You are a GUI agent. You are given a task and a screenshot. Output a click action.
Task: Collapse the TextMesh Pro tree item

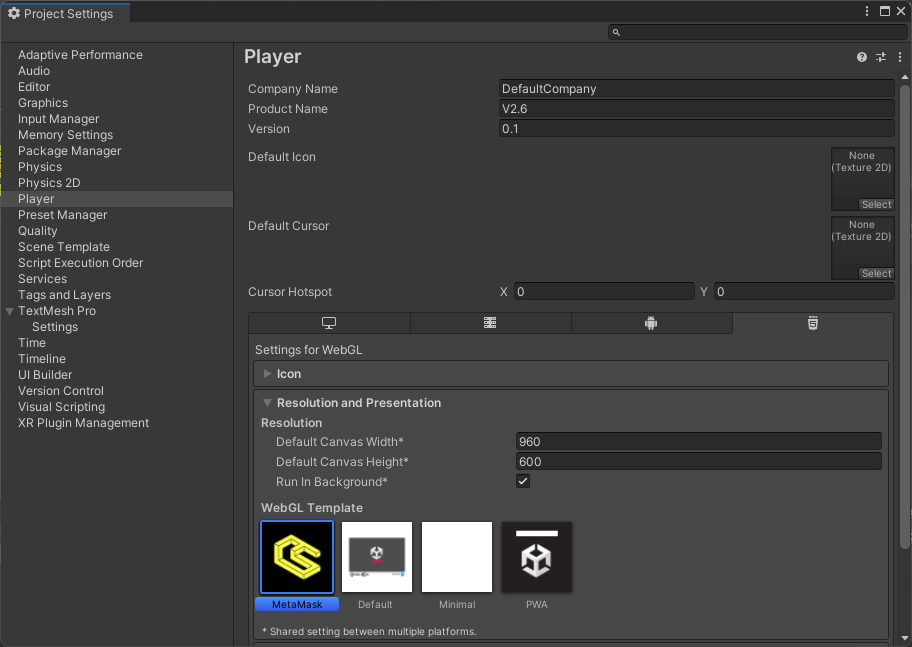9,311
